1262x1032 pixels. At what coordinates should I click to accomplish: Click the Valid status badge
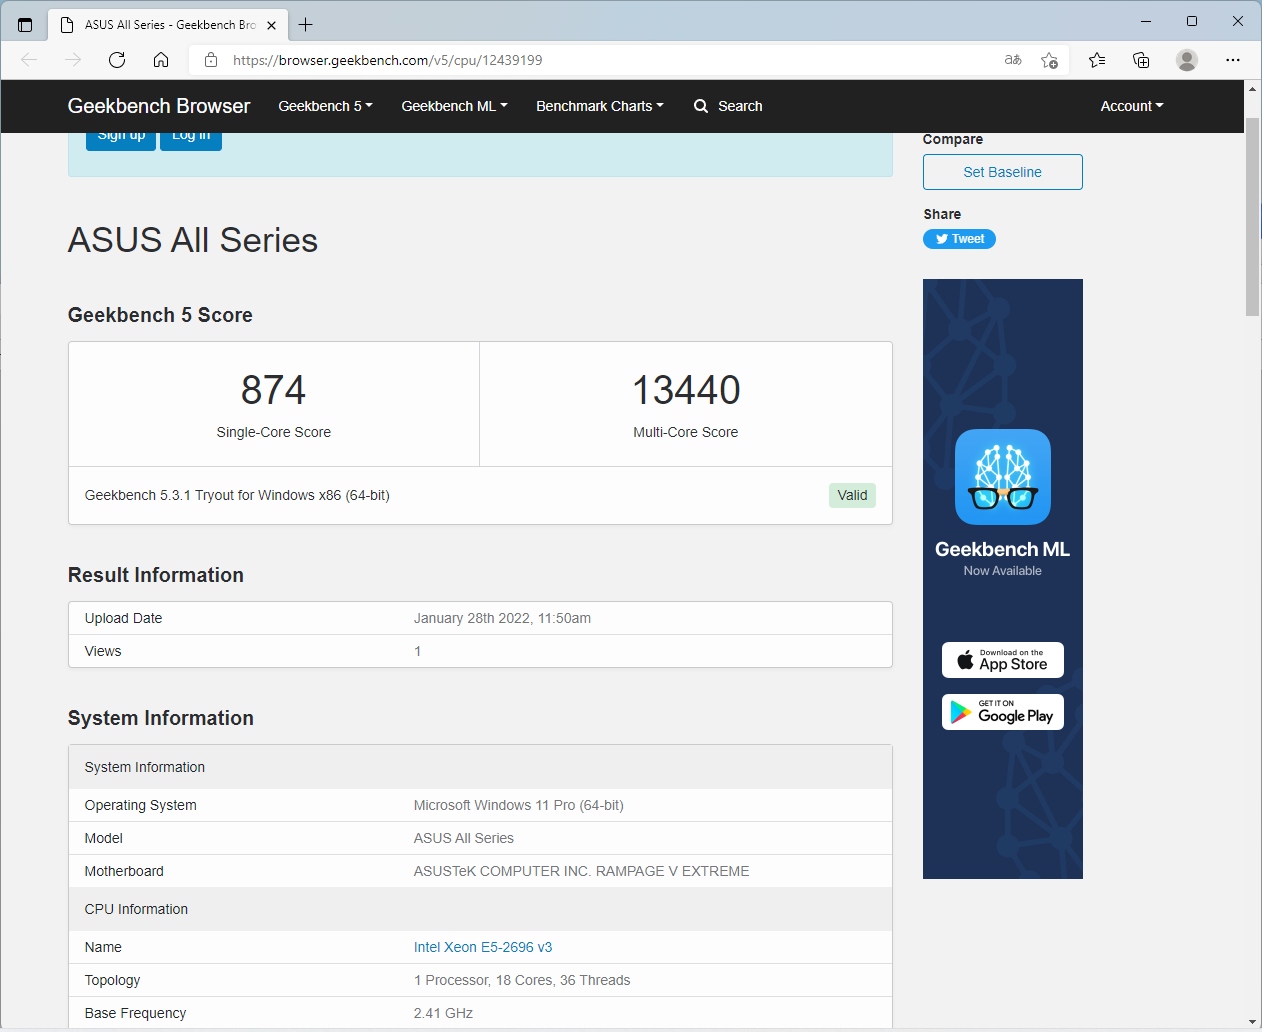coord(852,495)
